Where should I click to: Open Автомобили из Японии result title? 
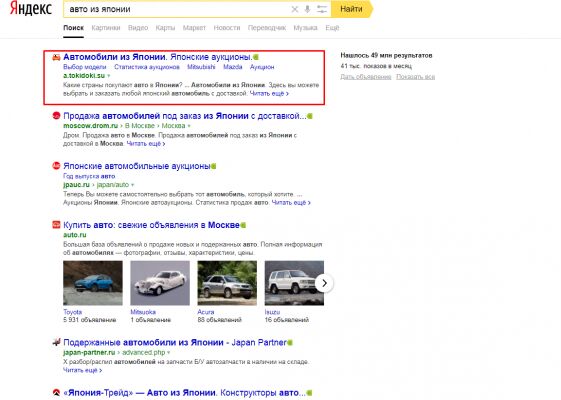(x=158, y=57)
